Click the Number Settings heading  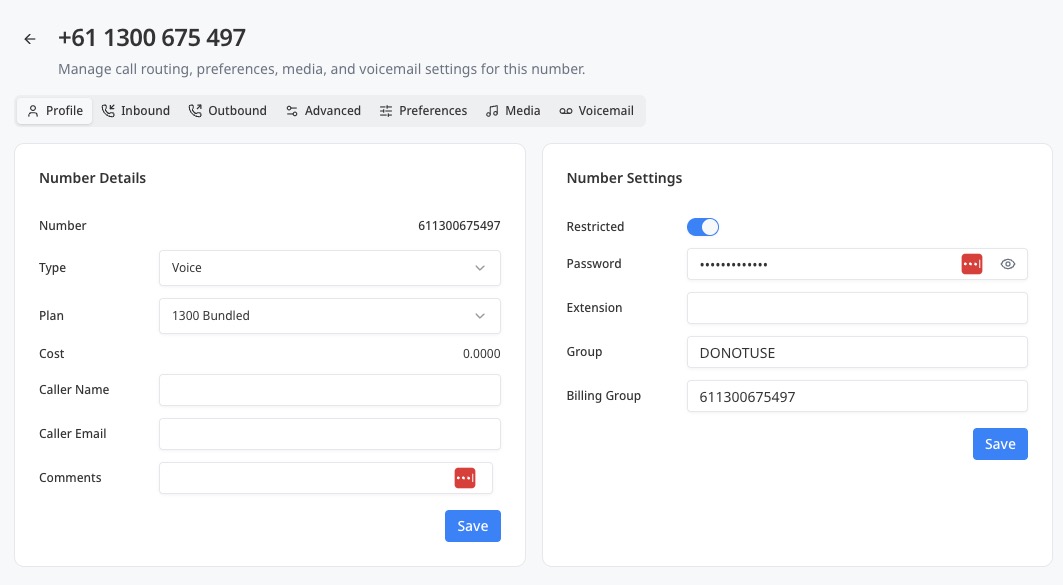tap(624, 178)
